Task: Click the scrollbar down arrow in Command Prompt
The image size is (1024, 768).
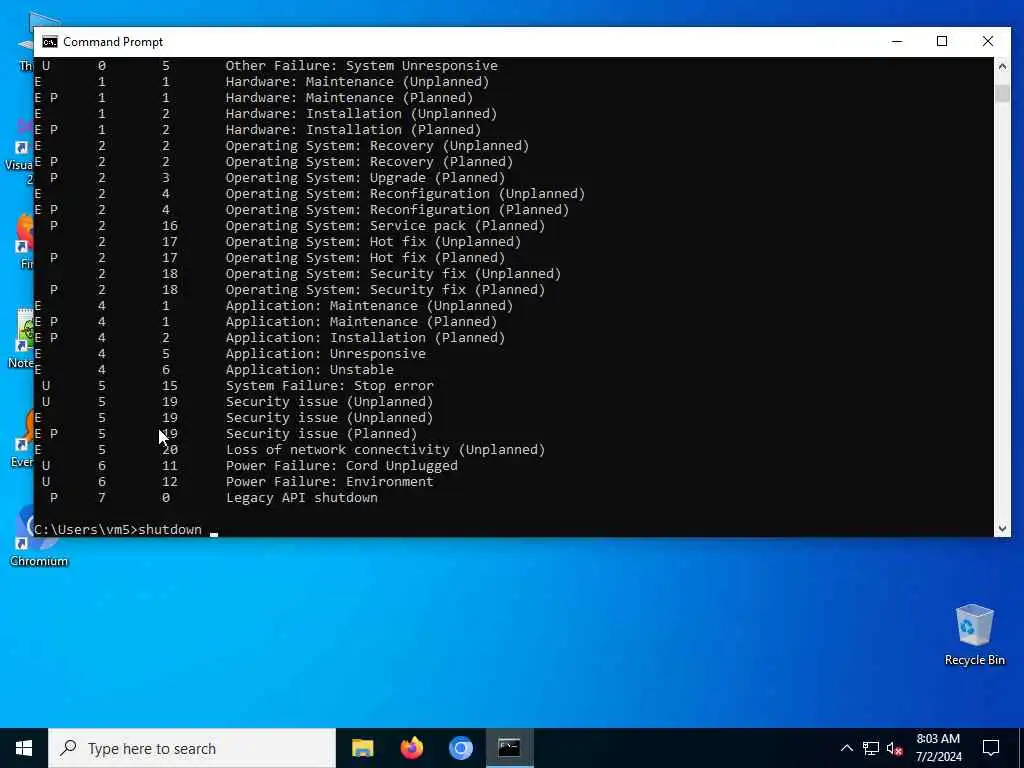Action: (1002, 529)
